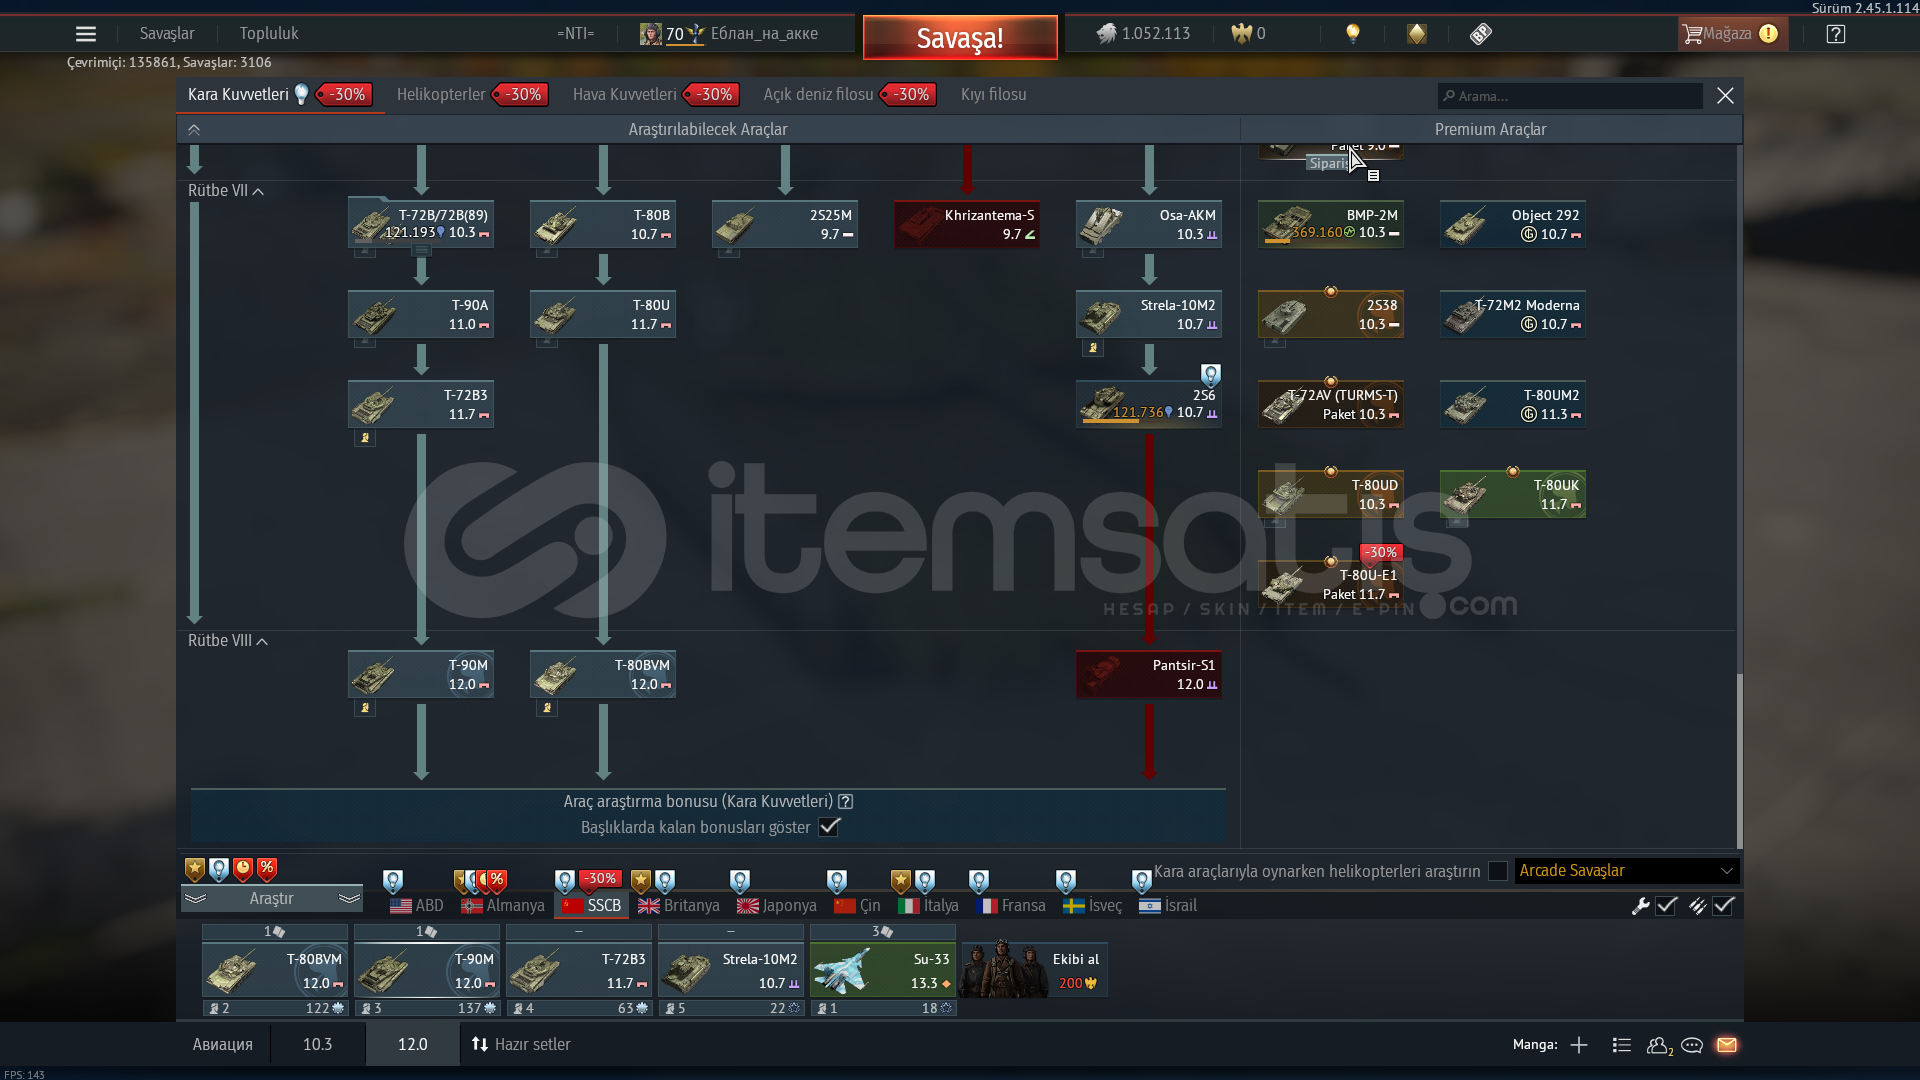Enable researching helicopters with ground vehicles checkbox
The width and height of the screenshot is (1920, 1080).
[x=1498, y=871]
